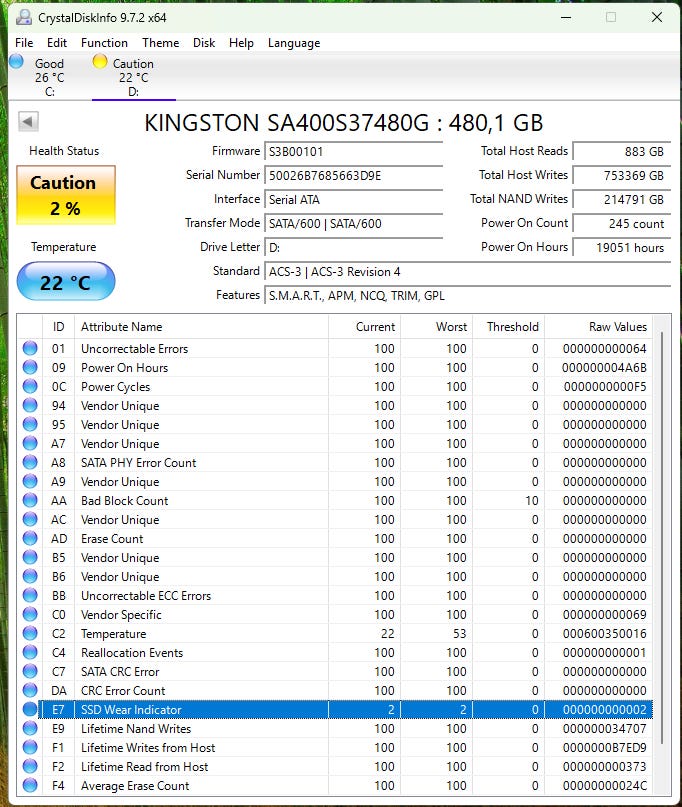This screenshot has width=682, height=807.
Task: Click status orb of Power On Hours attribute row
Action: [x=30, y=367]
